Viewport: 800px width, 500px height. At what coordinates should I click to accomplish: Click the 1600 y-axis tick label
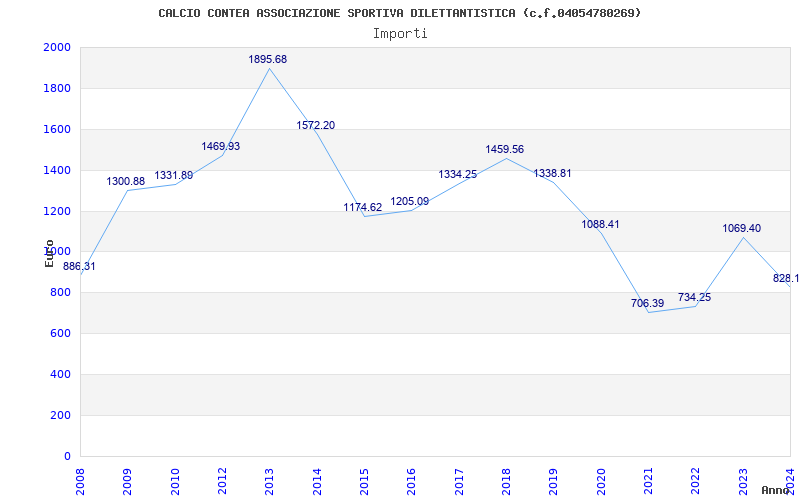coord(57,129)
